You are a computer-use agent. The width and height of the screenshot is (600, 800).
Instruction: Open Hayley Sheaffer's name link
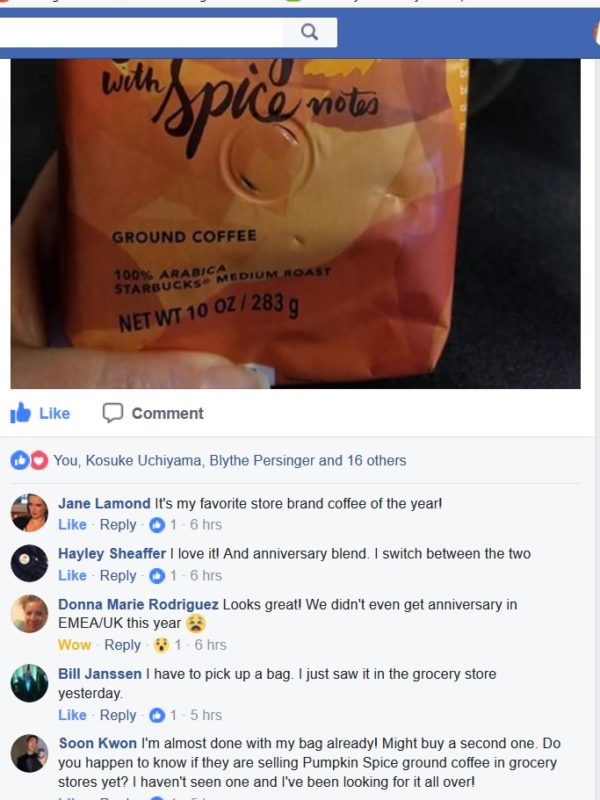(112, 554)
